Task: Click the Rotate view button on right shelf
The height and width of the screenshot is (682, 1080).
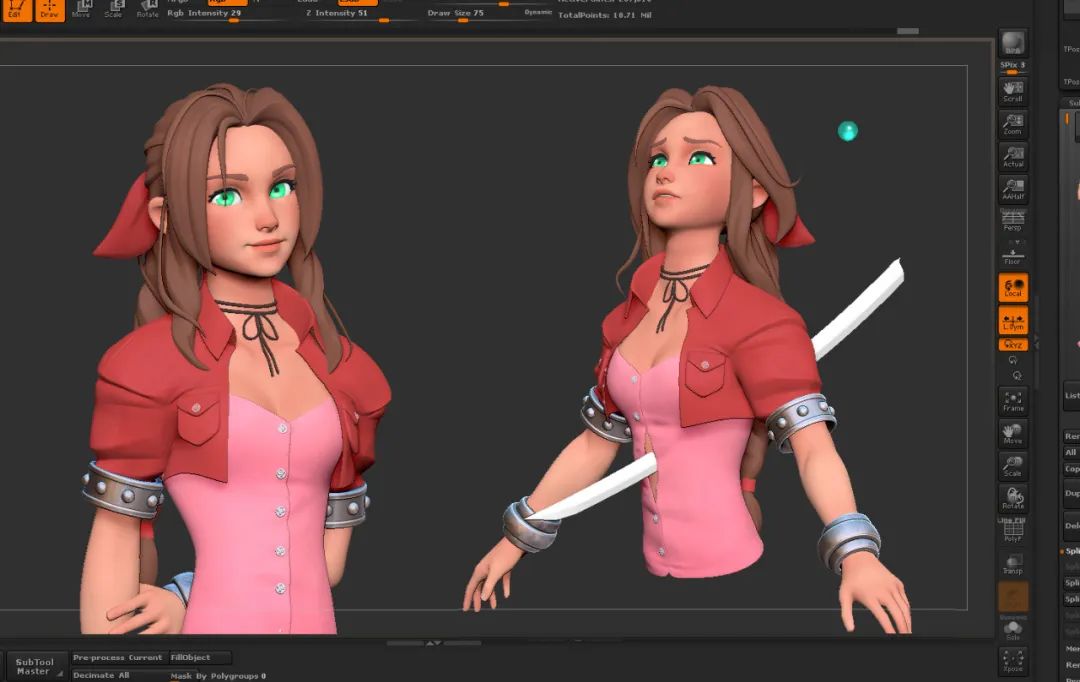Action: (x=1012, y=499)
